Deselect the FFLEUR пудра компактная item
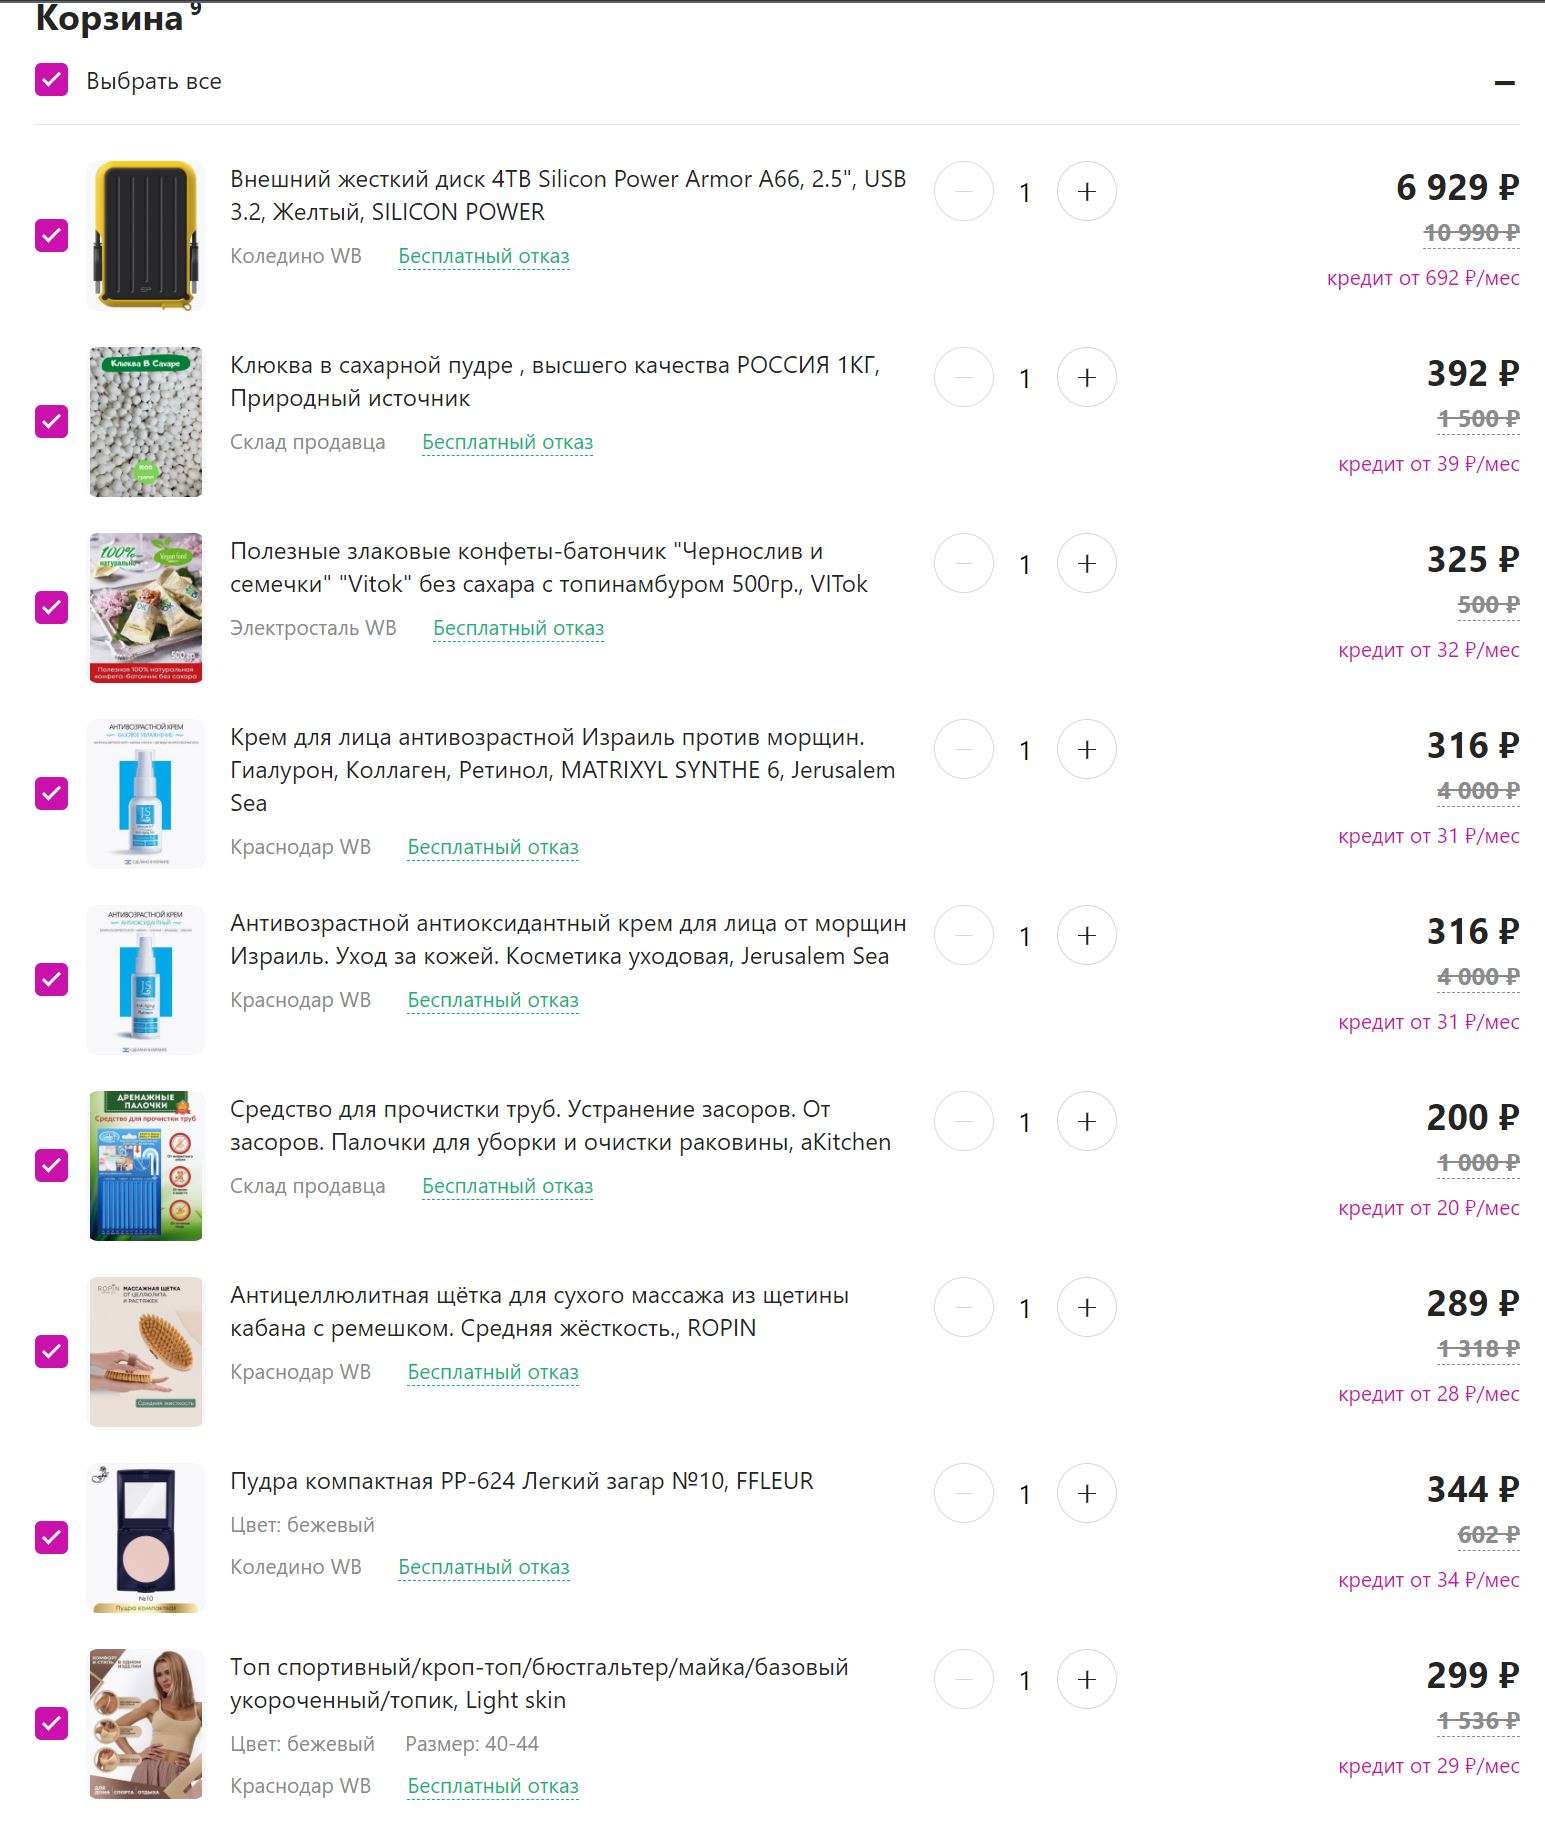Viewport: 1545px width, 1824px height. pos(52,1537)
